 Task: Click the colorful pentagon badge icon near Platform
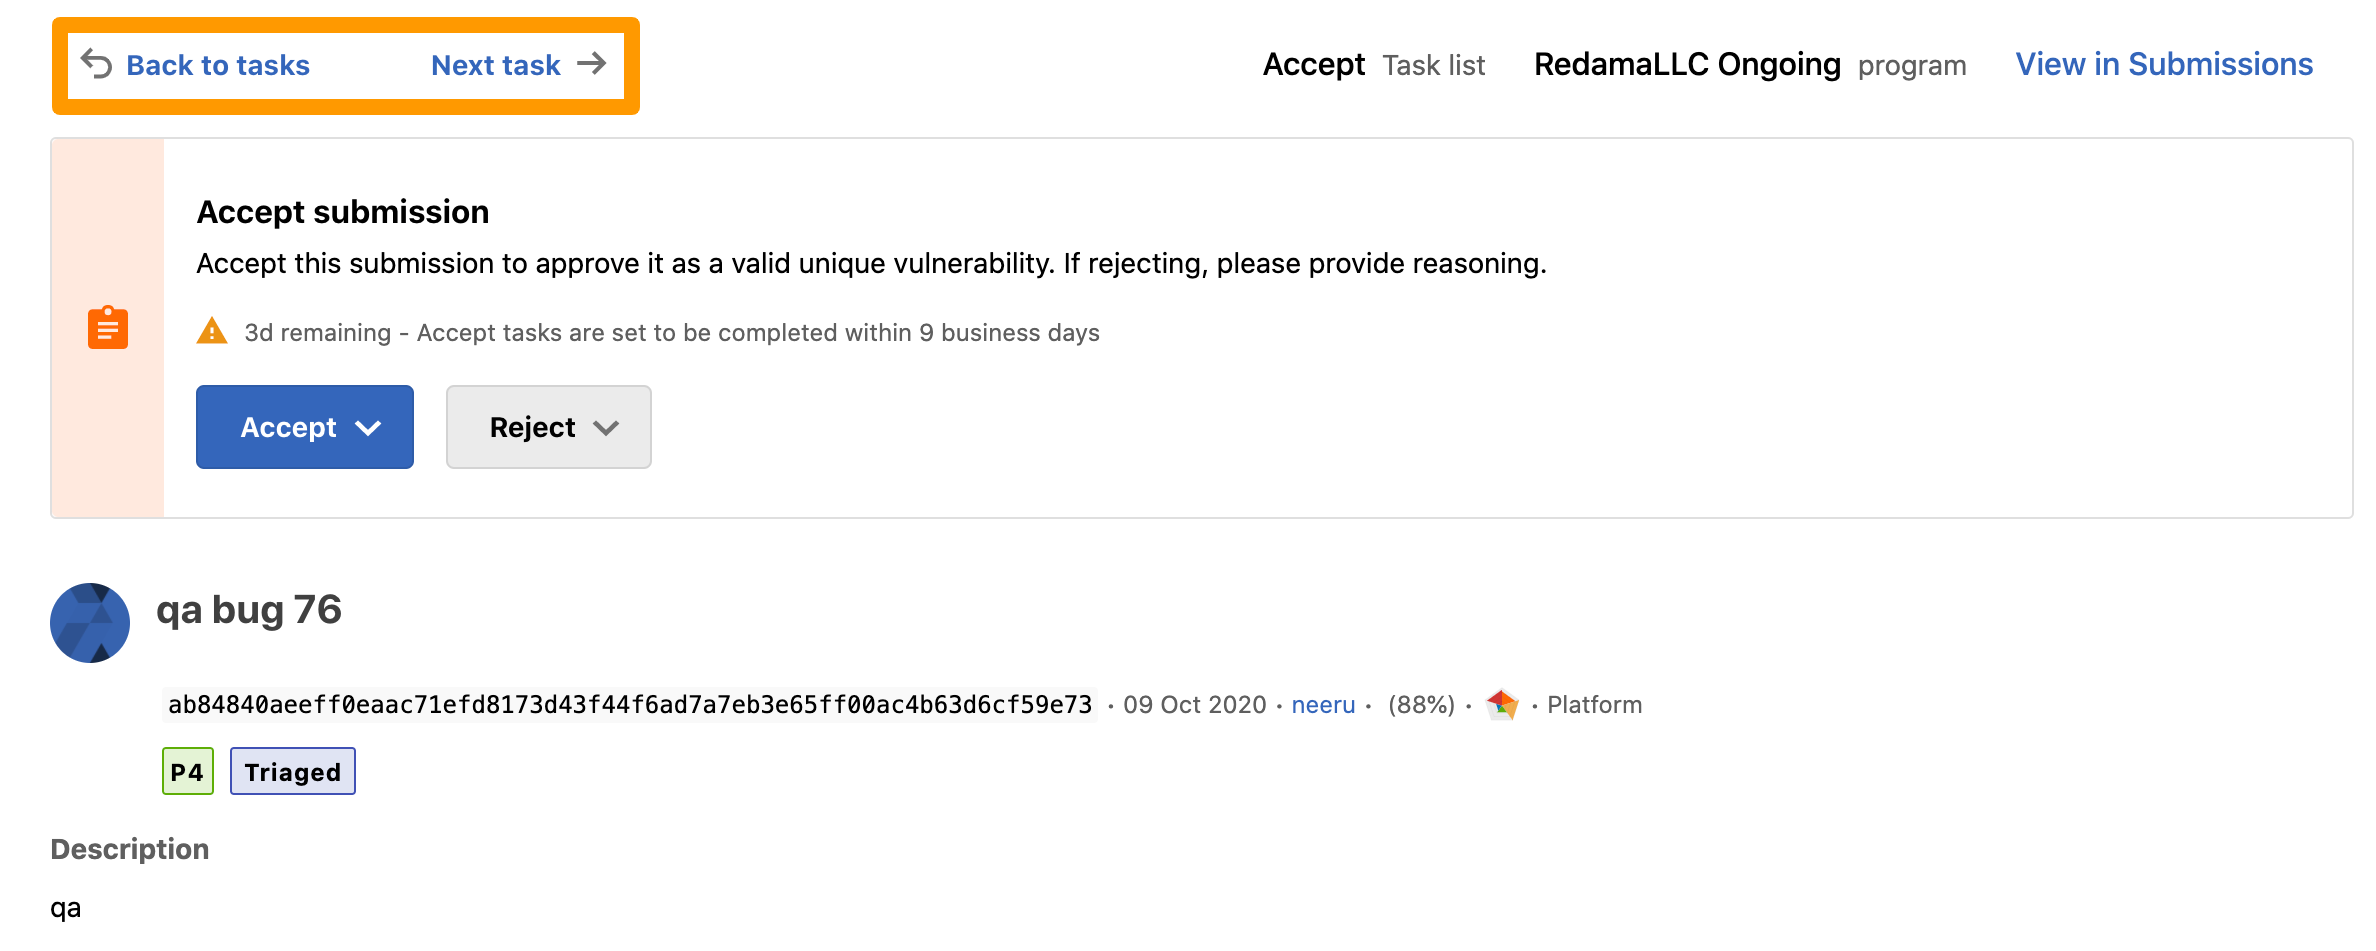click(x=1502, y=705)
